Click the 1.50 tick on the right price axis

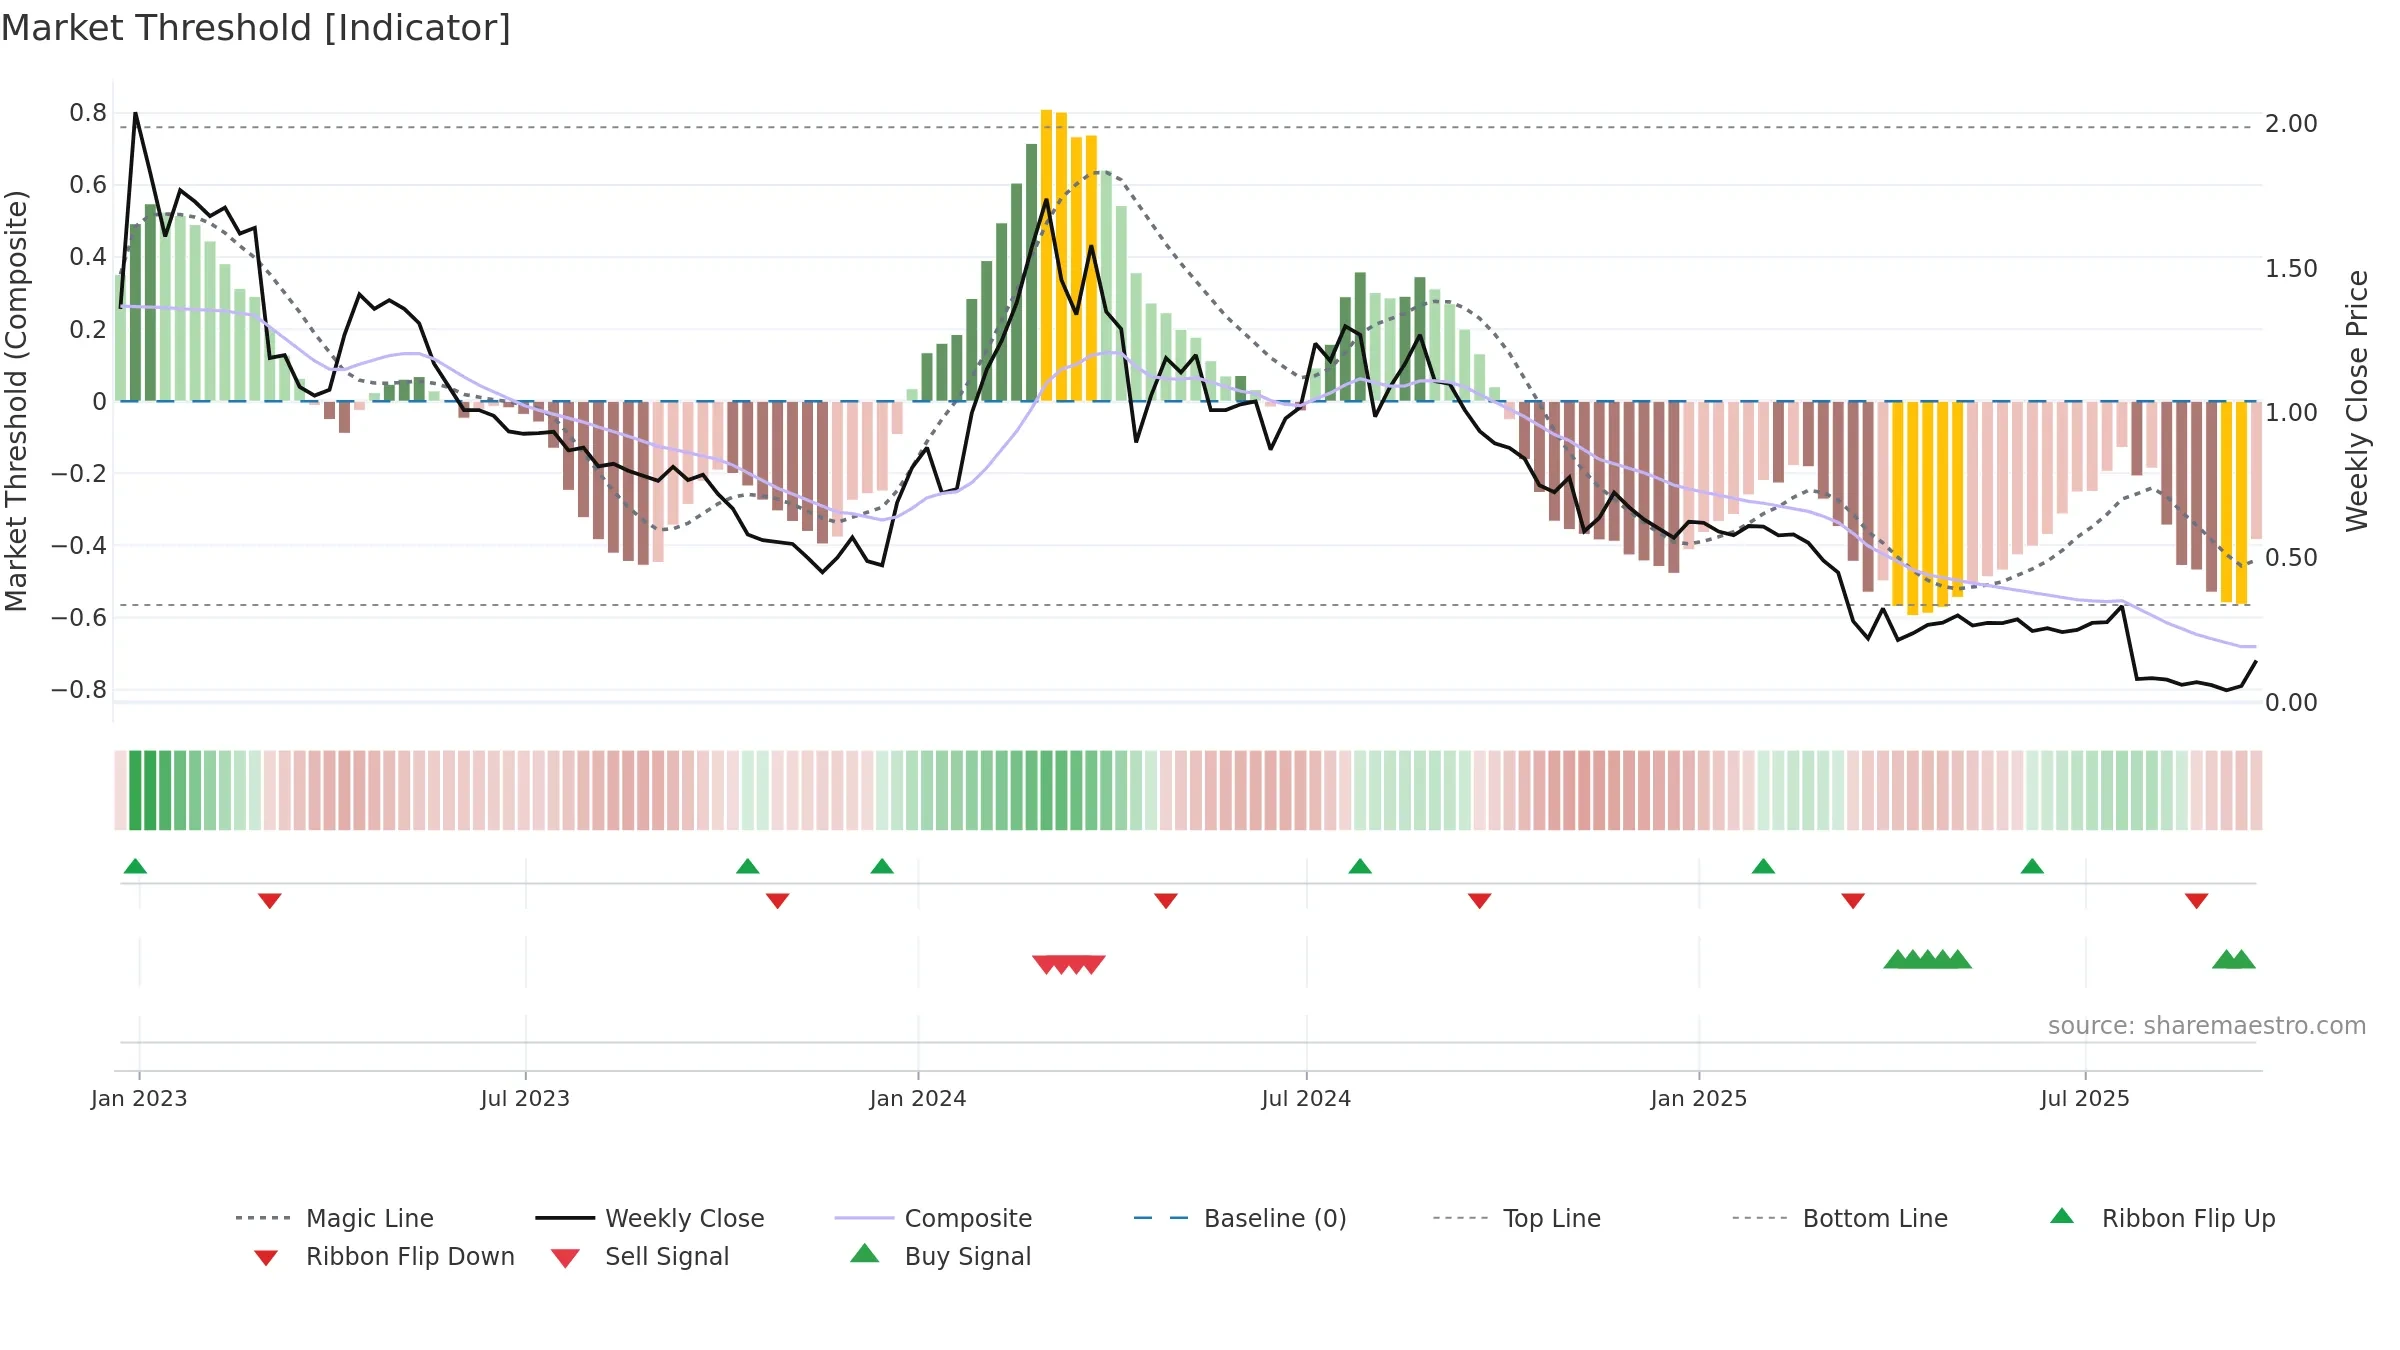[x=2291, y=269]
